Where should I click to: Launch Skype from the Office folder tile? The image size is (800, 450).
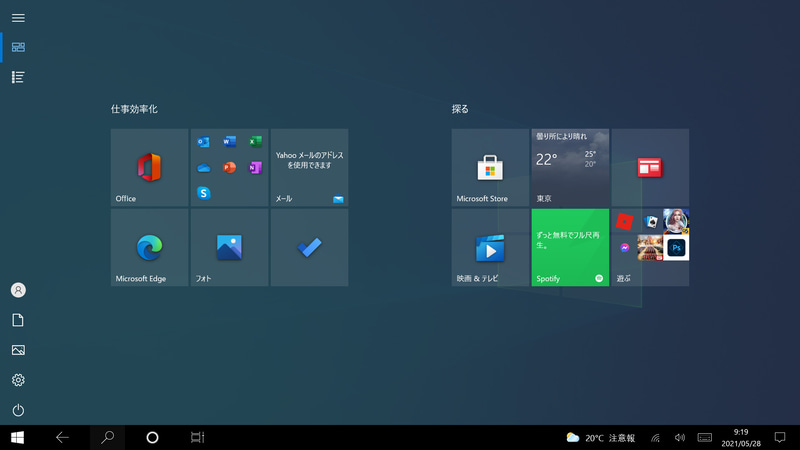click(203, 193)
